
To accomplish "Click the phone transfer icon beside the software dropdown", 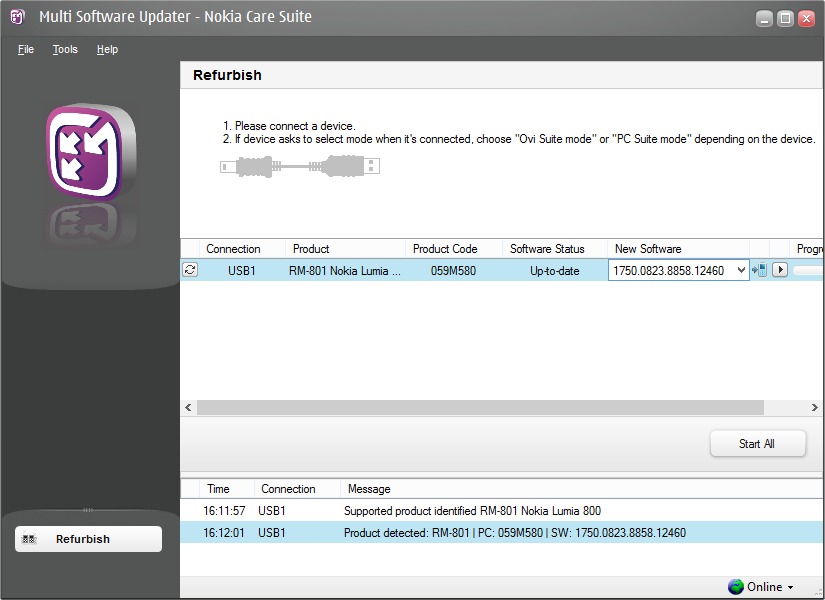I will point(759,270).
